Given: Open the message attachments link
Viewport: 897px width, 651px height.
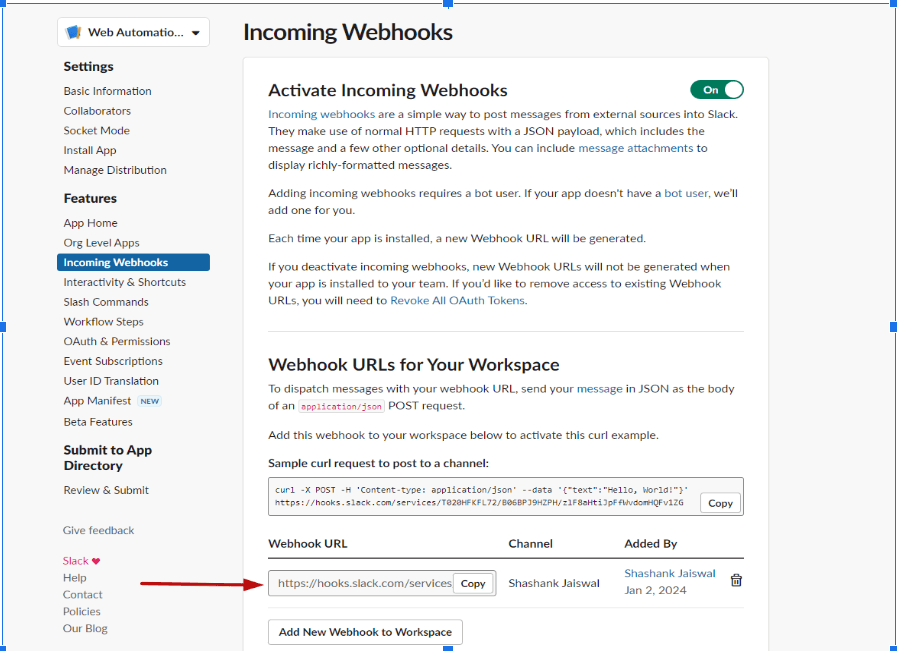Looking at the screenshot, I should 636,148.
